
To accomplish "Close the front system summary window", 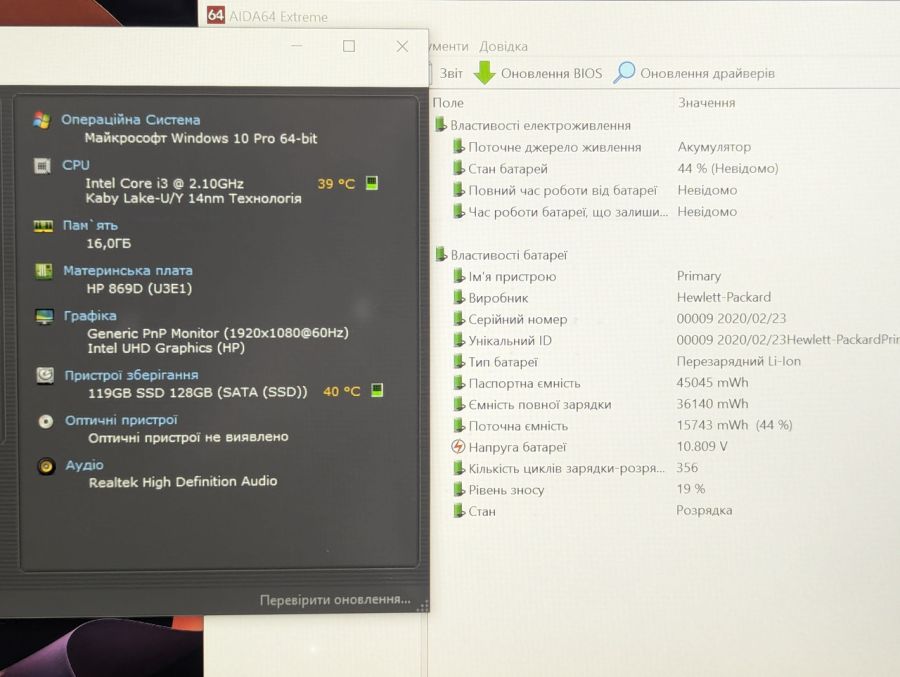I will (x=402, y=46).
